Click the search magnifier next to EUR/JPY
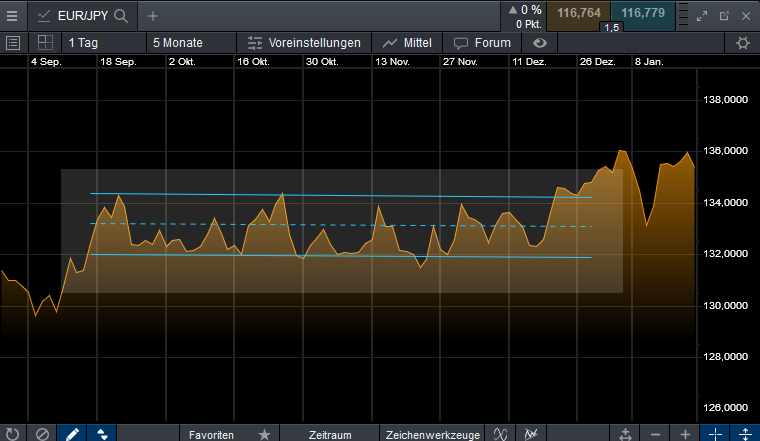760x441 pixels. [121, 16]
